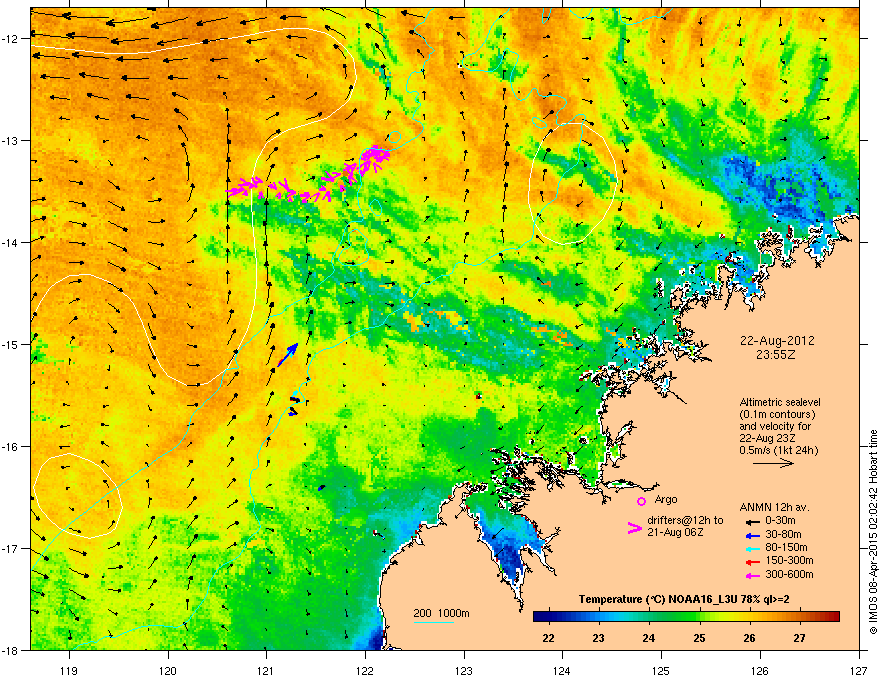This screenshot has height=680, width=880.
Task: Click the colorbar tick label 22
Action: pyautogui.click(x=548, y=638)
